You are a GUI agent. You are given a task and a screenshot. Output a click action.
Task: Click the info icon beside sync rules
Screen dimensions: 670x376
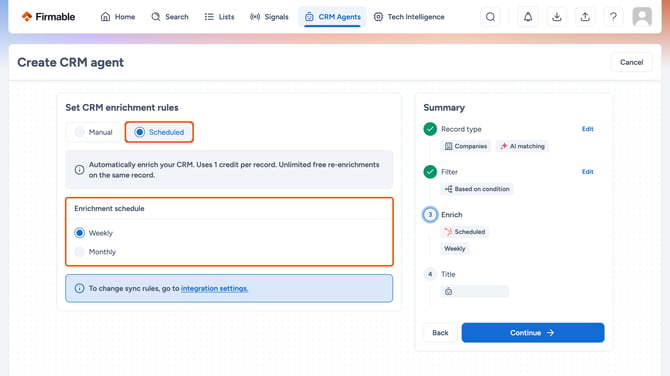(79, 288)
